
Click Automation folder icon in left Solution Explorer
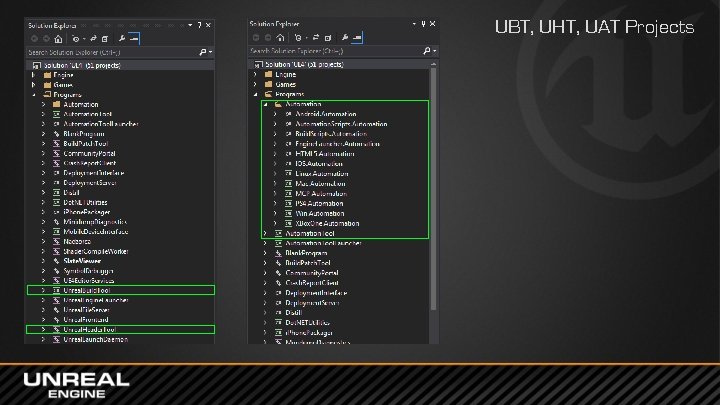coord(56,105)
